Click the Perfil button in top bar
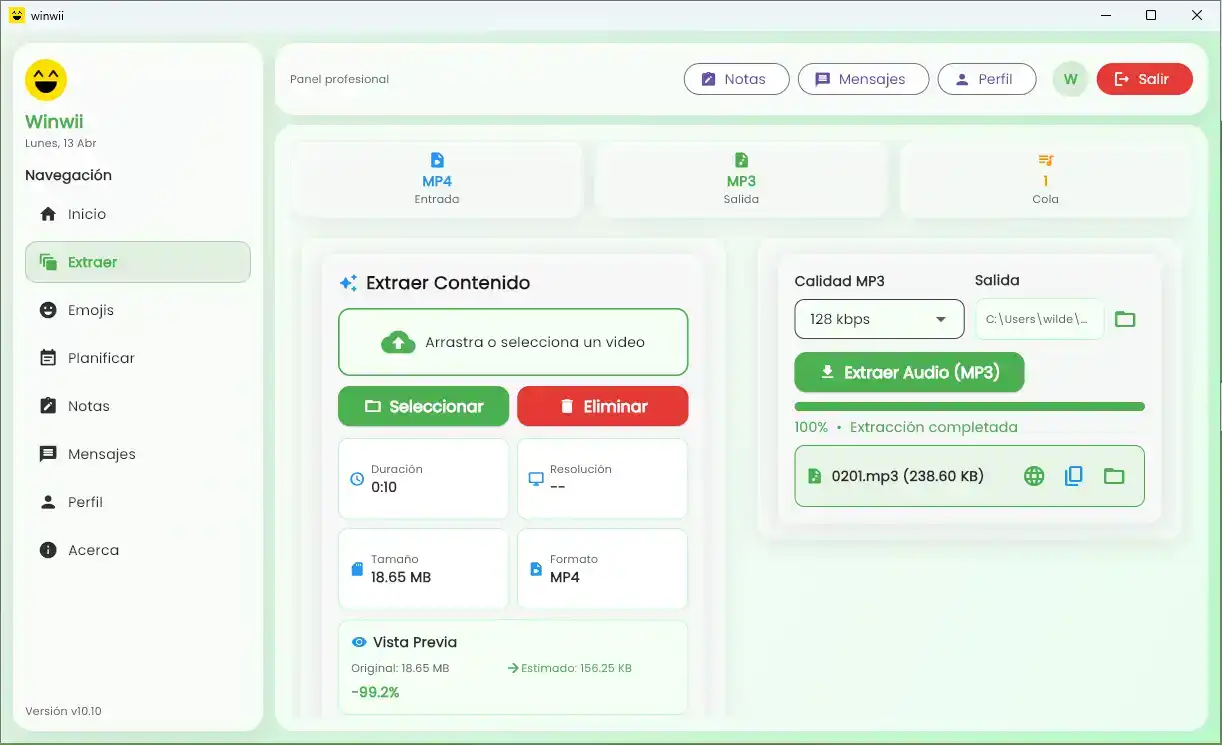This screenshot has height=745, width=1222. [x=986, y=79]
